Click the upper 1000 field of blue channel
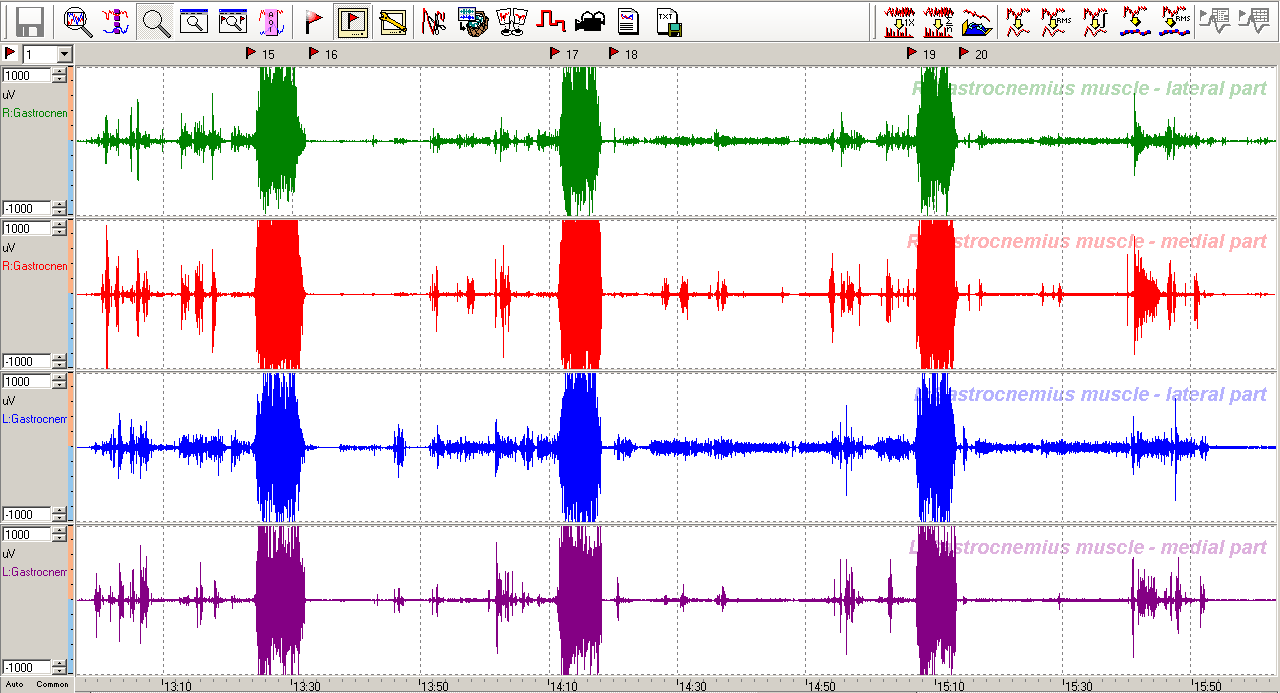The image size is (1280, 693). pyautogui.click(x=27, y=381)
